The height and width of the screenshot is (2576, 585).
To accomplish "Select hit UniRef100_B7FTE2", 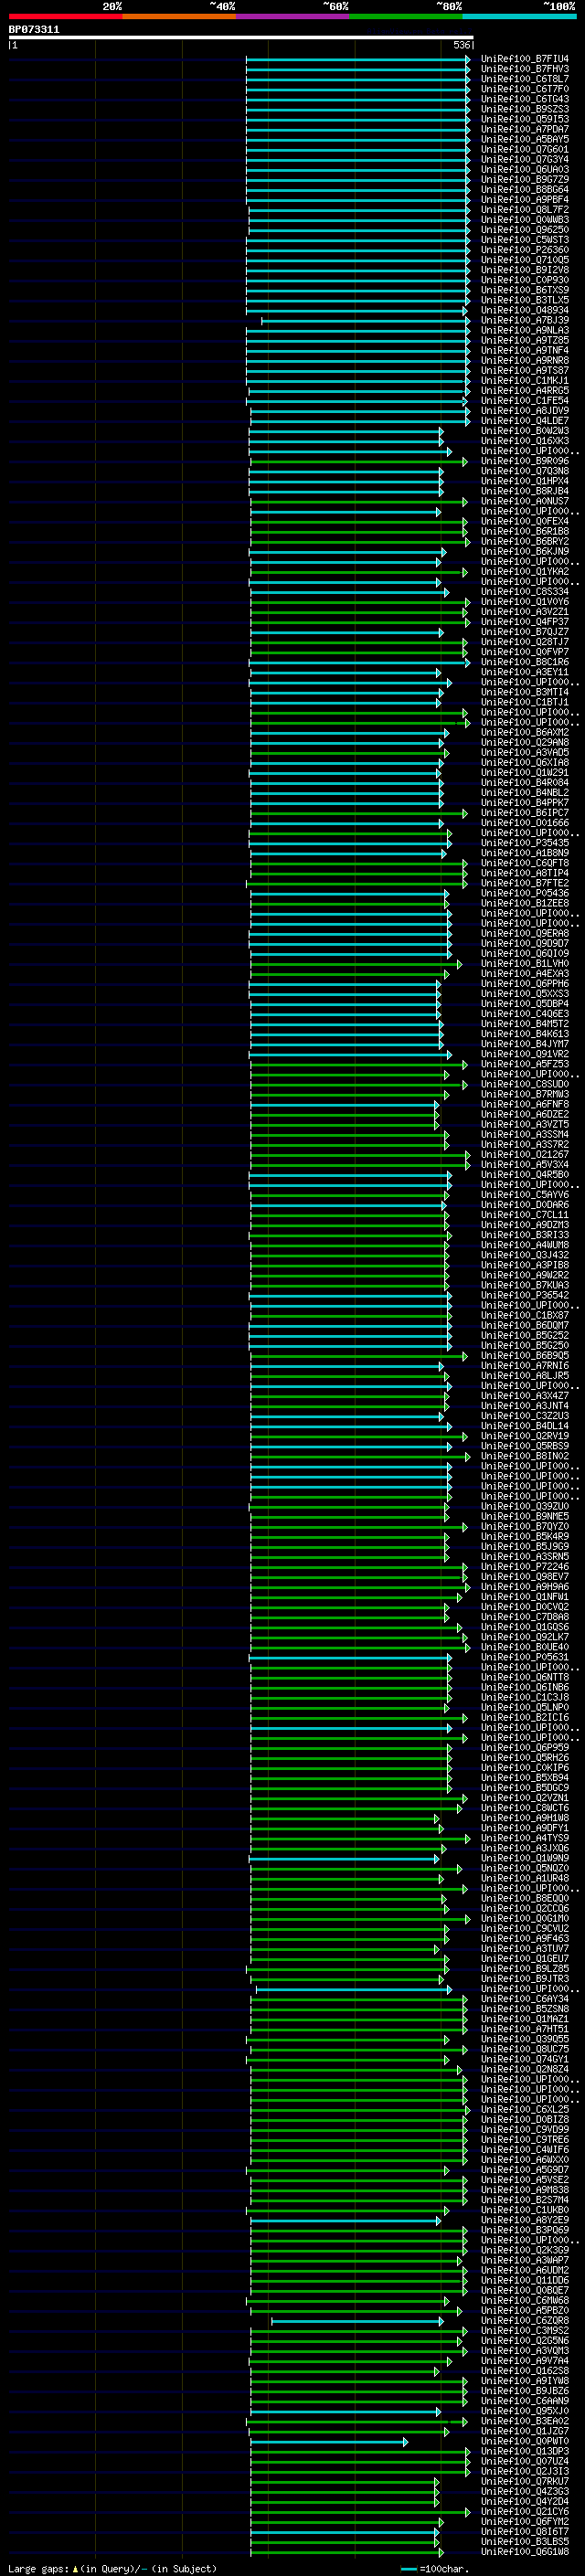I will coord(524,883).
